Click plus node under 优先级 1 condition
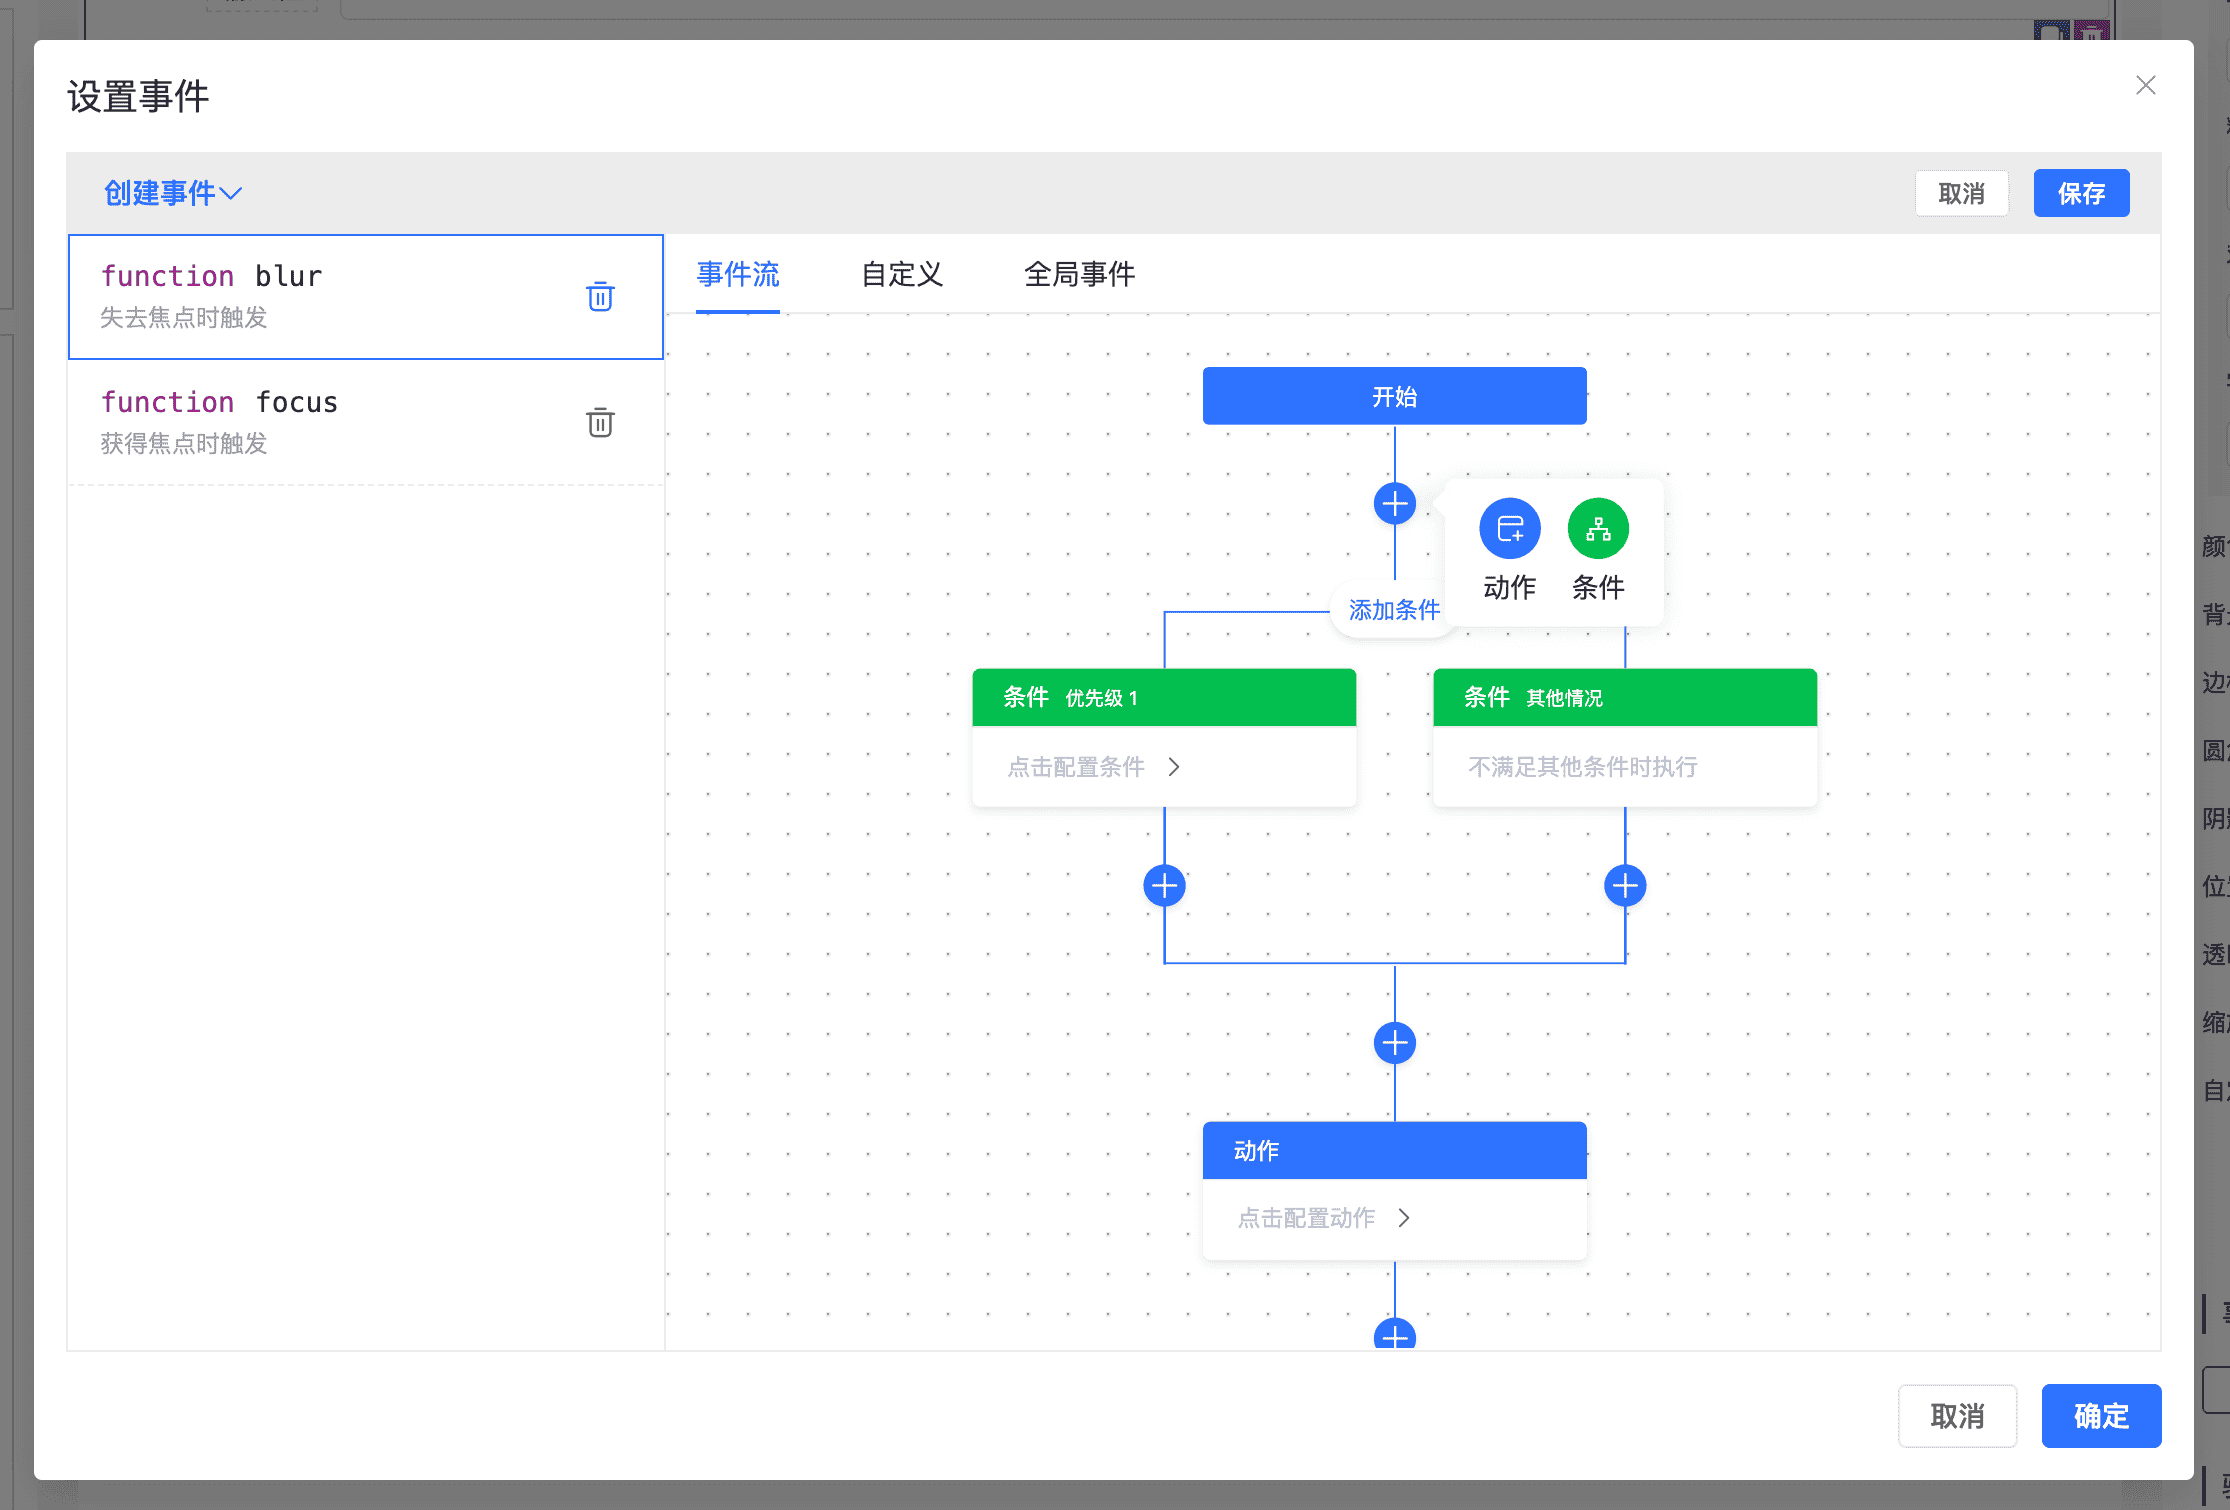This screenshot has width=2230, height=1510. tap(1164, 886)
